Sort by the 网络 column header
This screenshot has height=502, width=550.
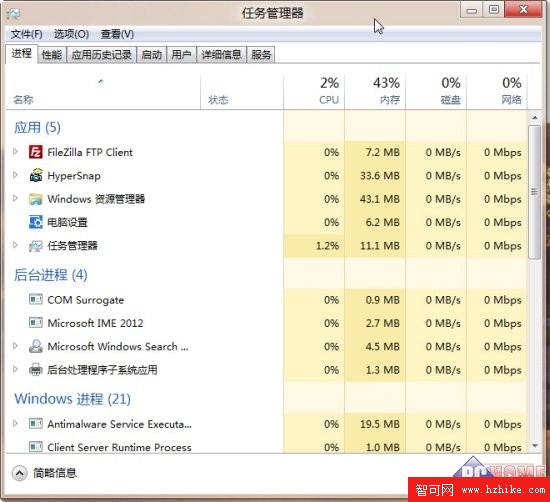point(497,92)
